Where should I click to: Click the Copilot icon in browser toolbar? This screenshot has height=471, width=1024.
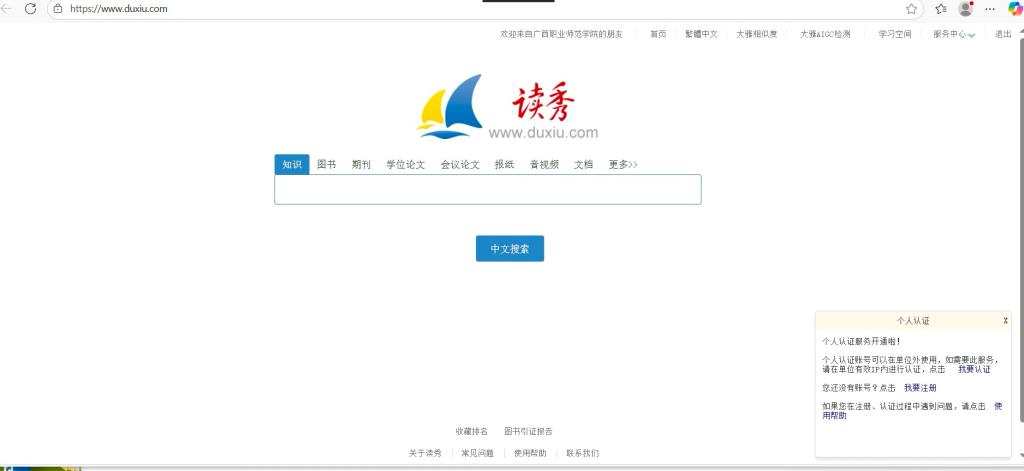(1014, 8)
